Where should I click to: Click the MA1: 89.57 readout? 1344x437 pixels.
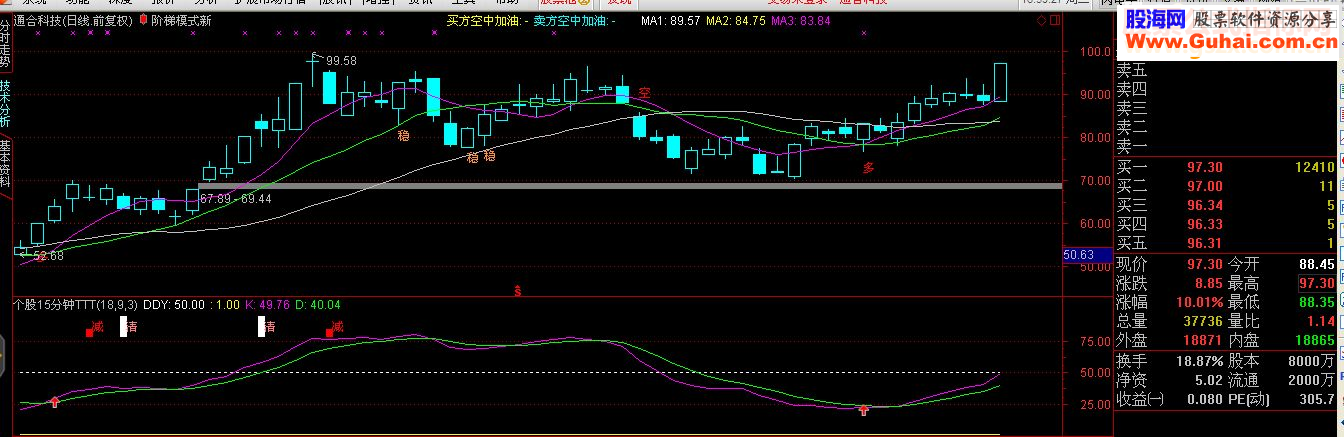click(x=670, y=20)
